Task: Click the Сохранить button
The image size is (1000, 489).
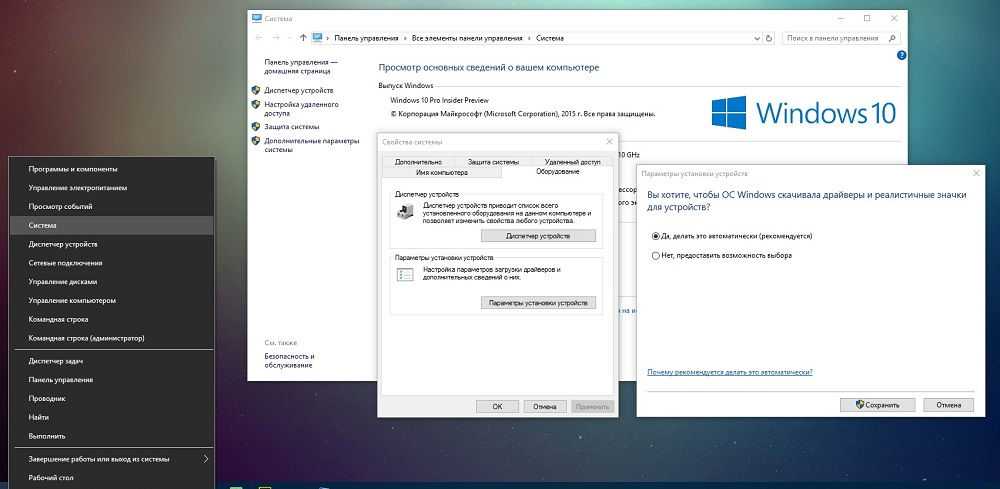Action: point(878,405)
